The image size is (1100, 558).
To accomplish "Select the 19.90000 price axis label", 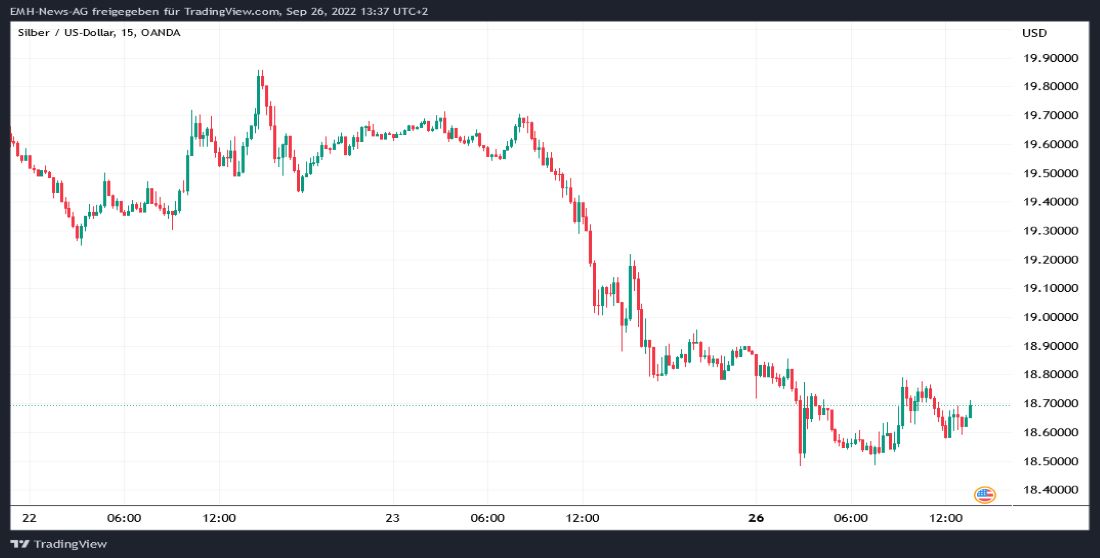I will [x=1049, y=58].
